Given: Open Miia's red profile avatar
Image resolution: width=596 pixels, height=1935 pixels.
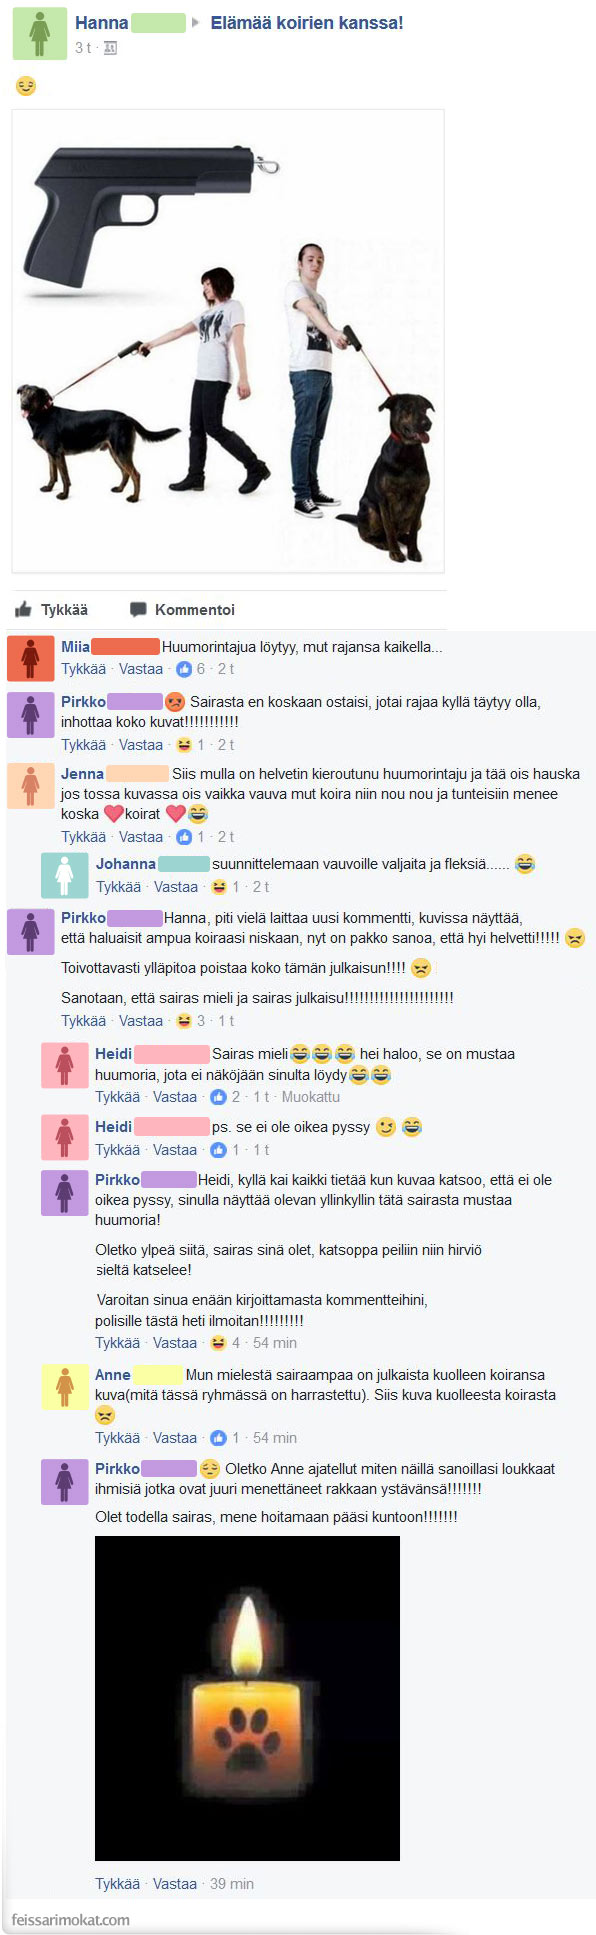Looking at the screenshot, I should point(30,658).
